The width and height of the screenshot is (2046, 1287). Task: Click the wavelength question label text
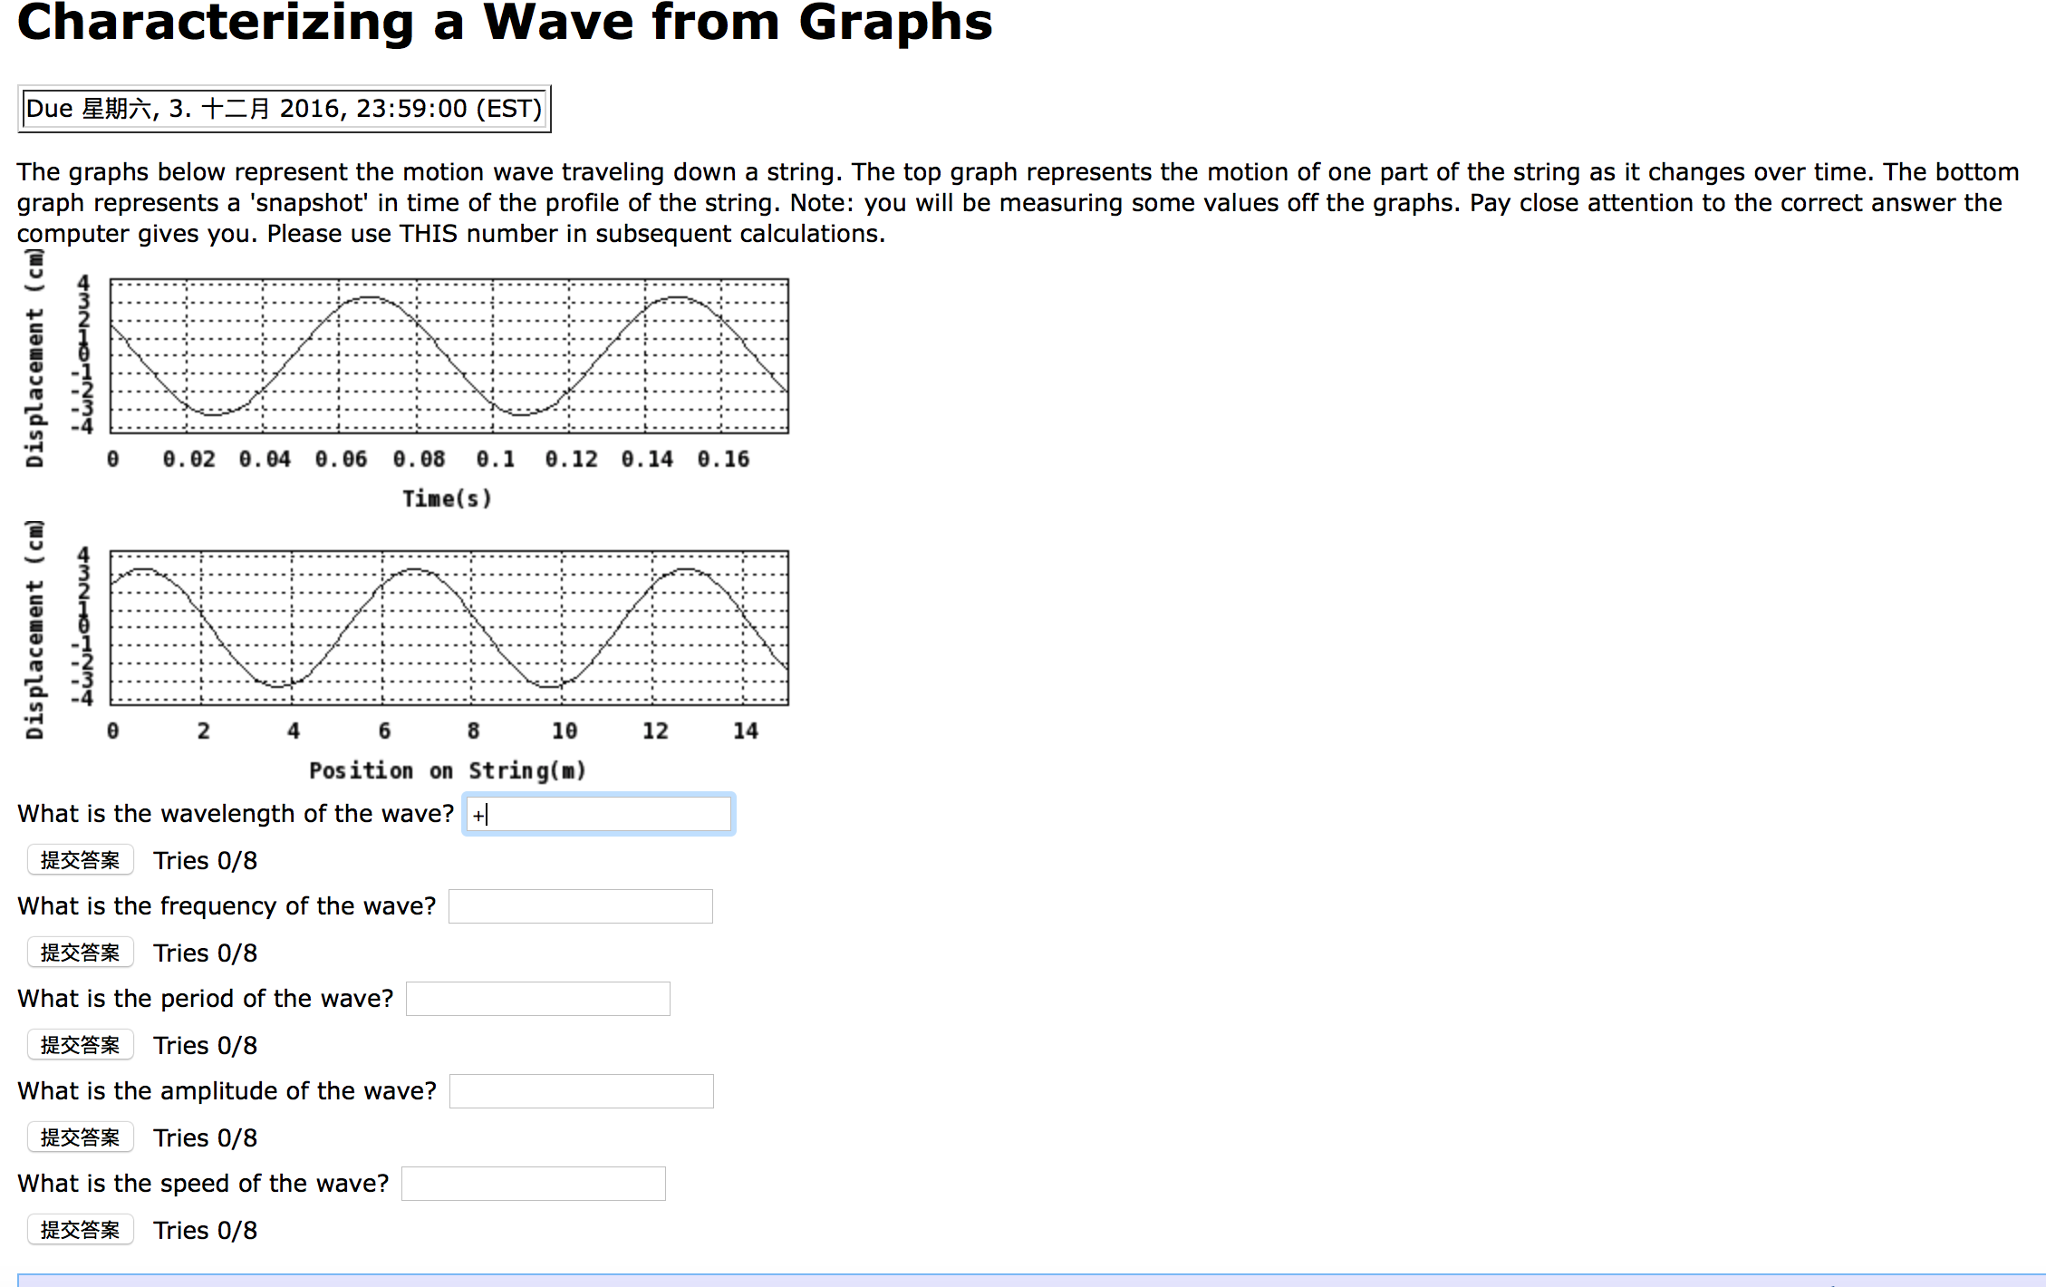[234, 813]
